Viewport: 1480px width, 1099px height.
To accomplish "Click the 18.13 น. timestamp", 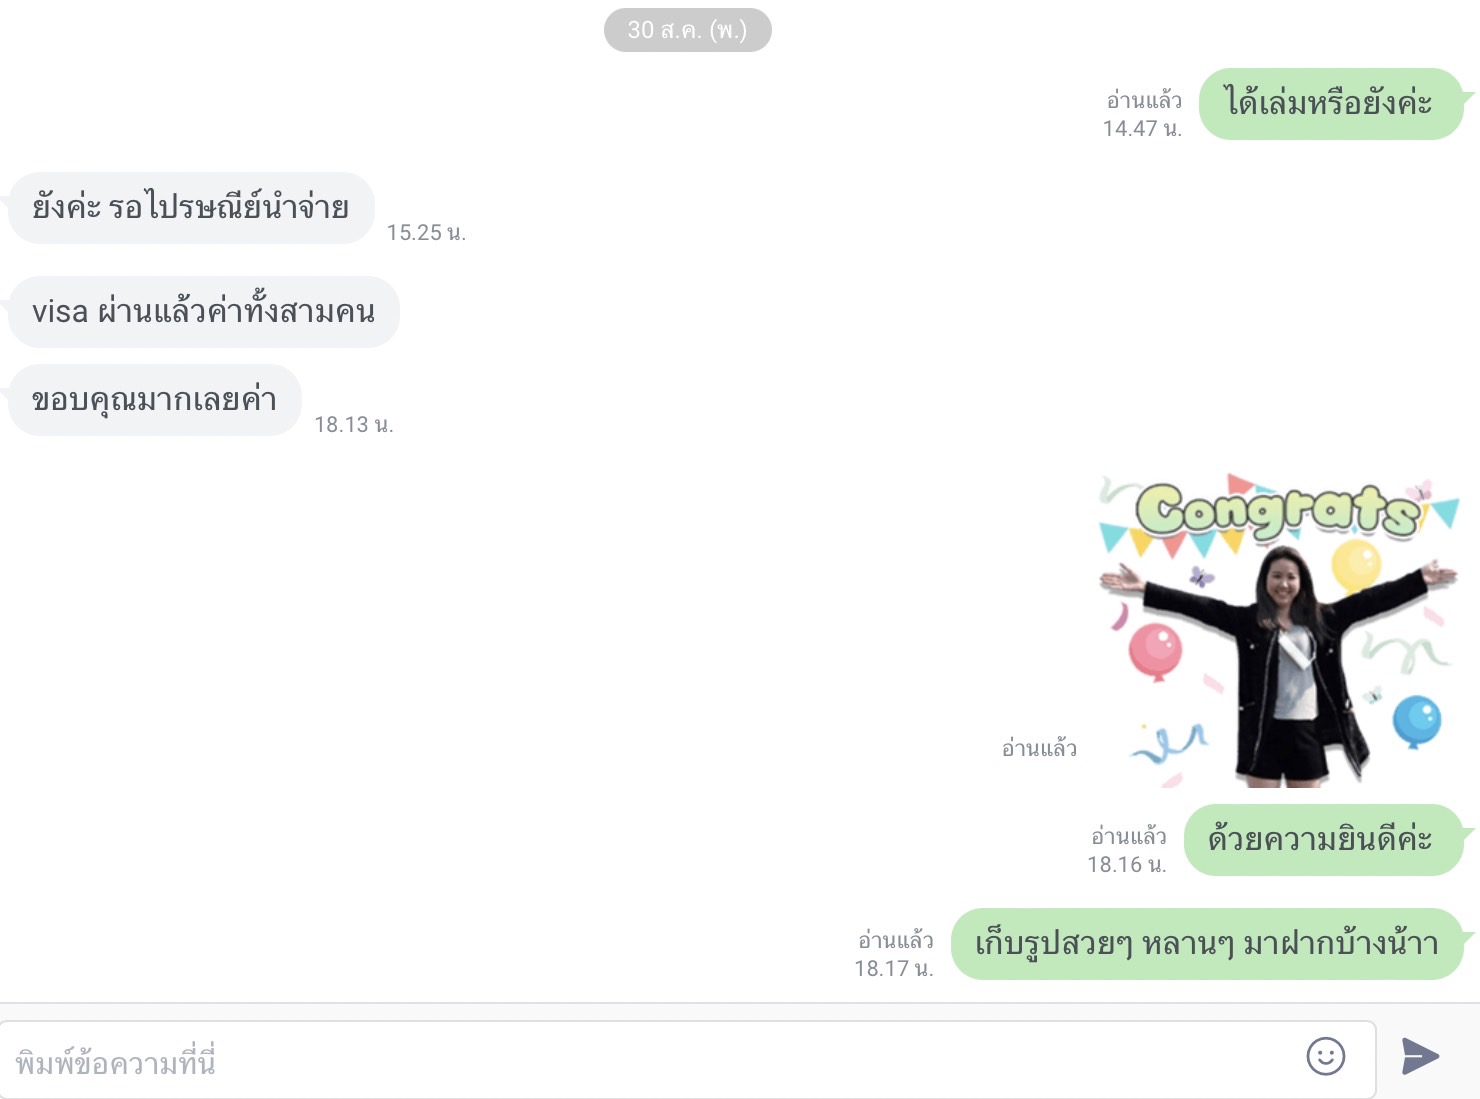I will 354,425.
